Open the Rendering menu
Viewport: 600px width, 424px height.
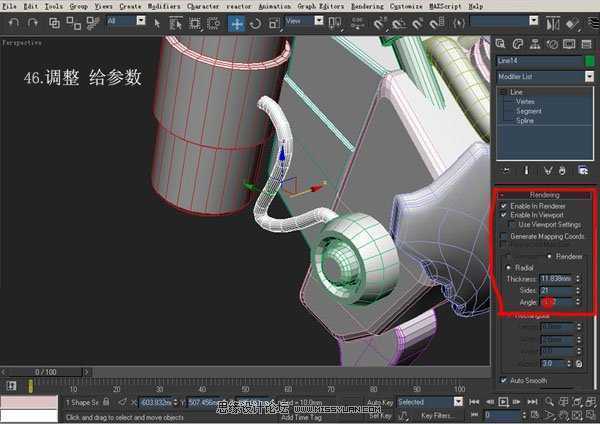pos(367,6)
